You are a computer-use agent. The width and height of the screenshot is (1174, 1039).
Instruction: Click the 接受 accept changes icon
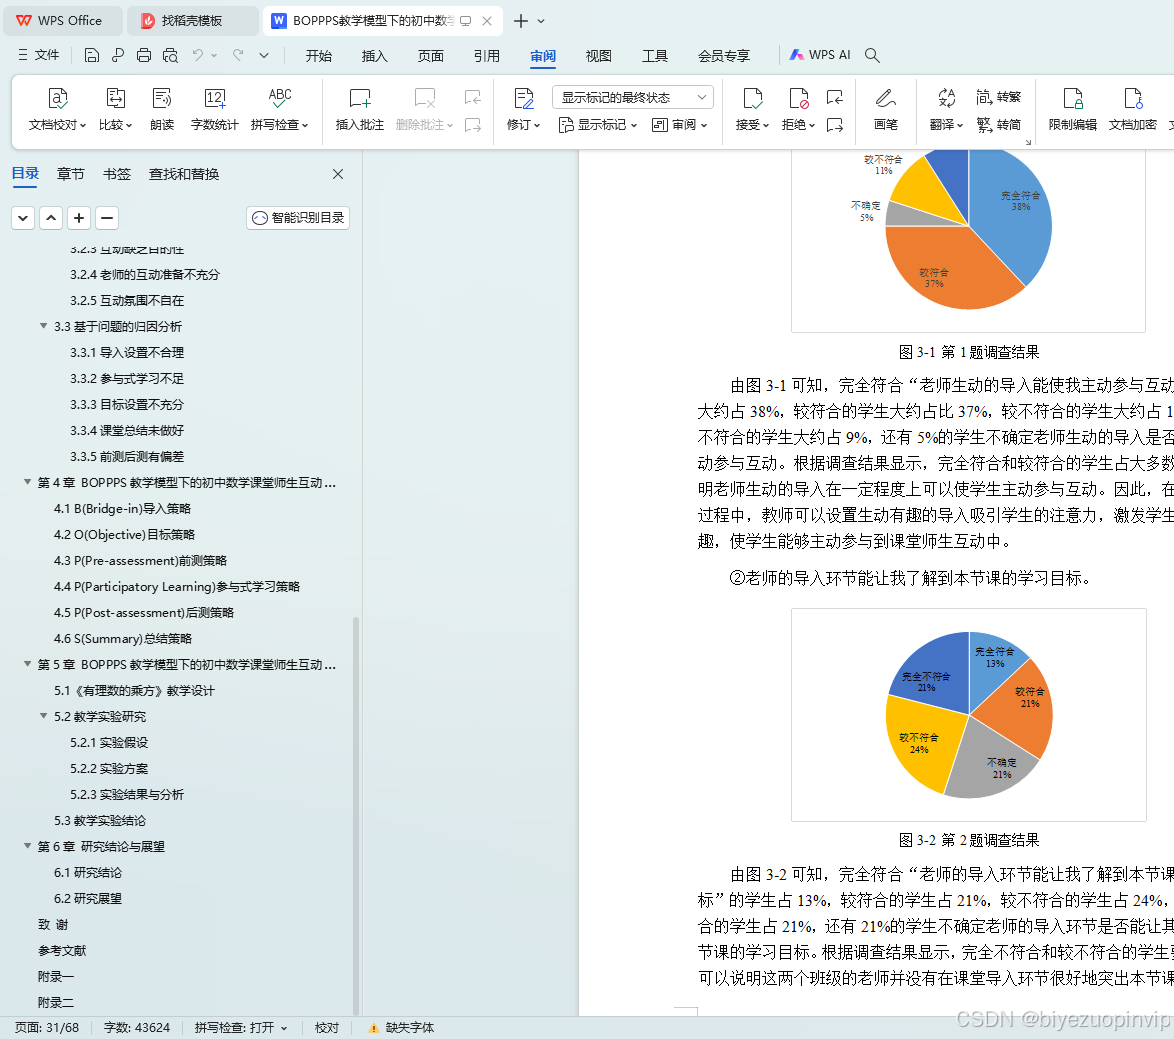coord(752,109)
